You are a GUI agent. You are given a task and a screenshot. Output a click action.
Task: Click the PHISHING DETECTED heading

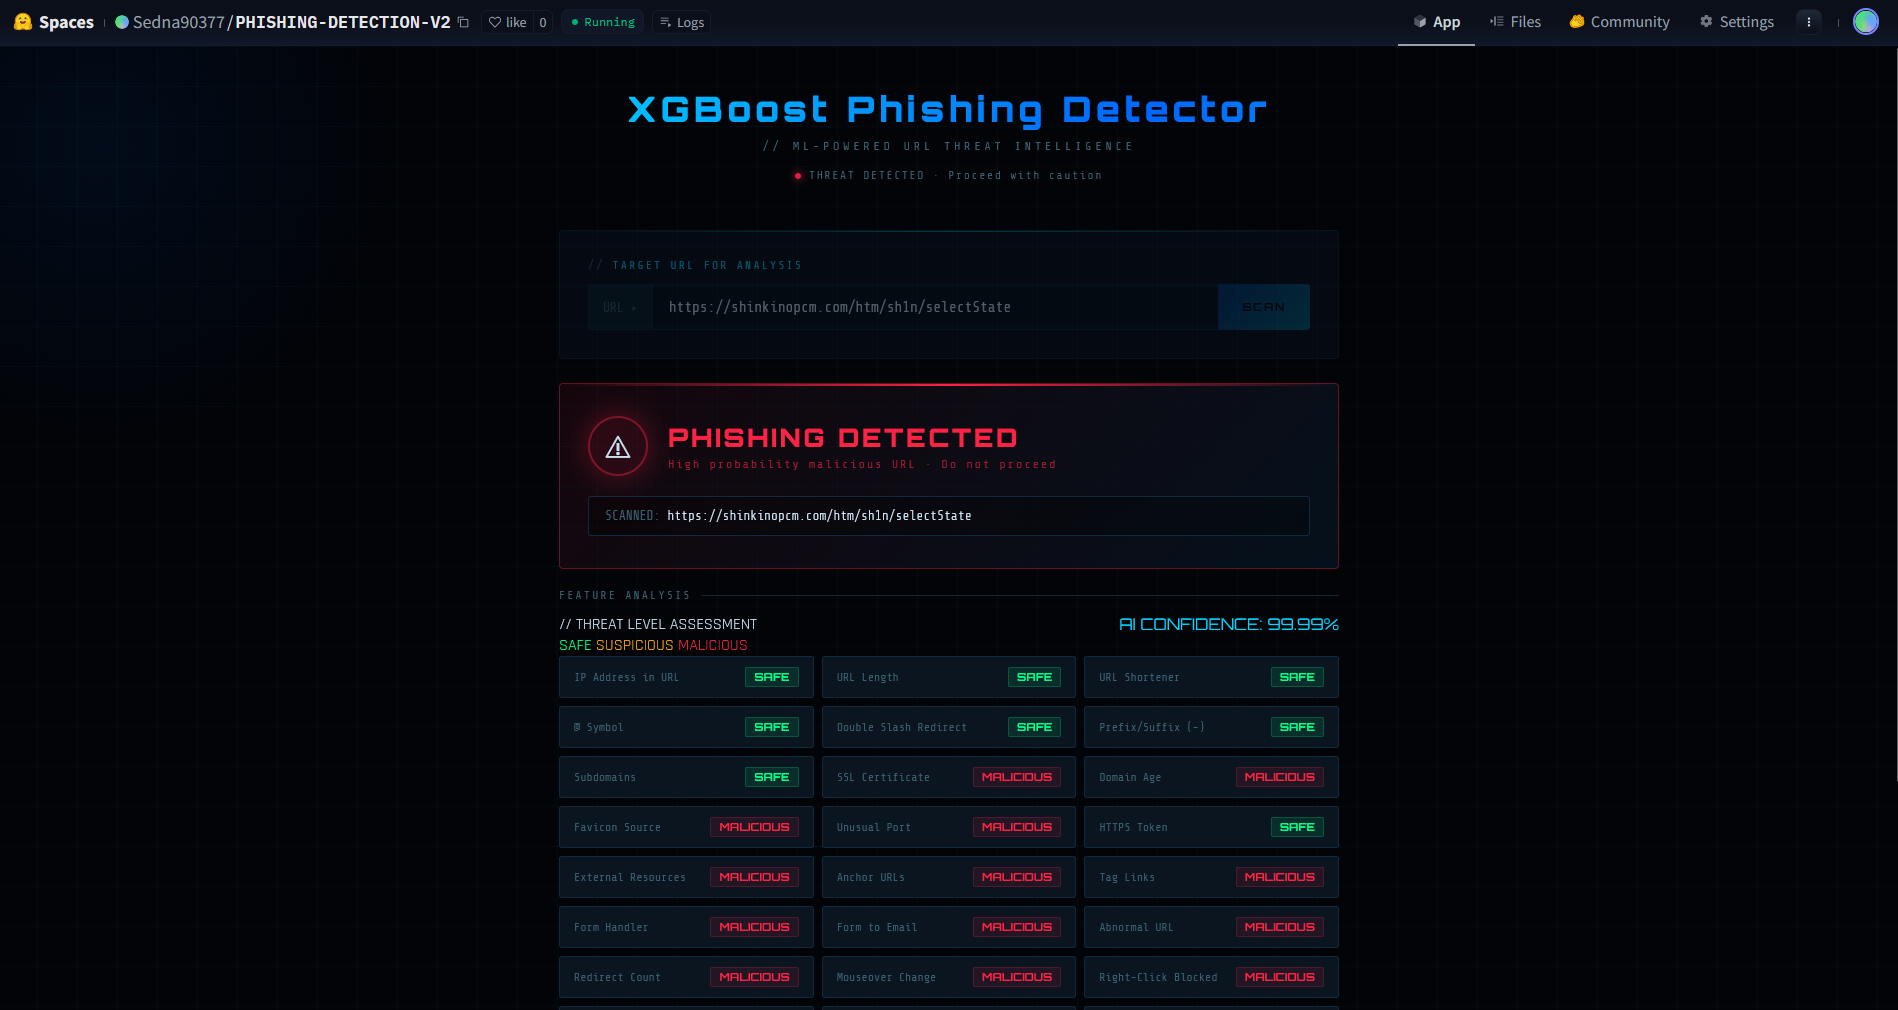point(842,438)
